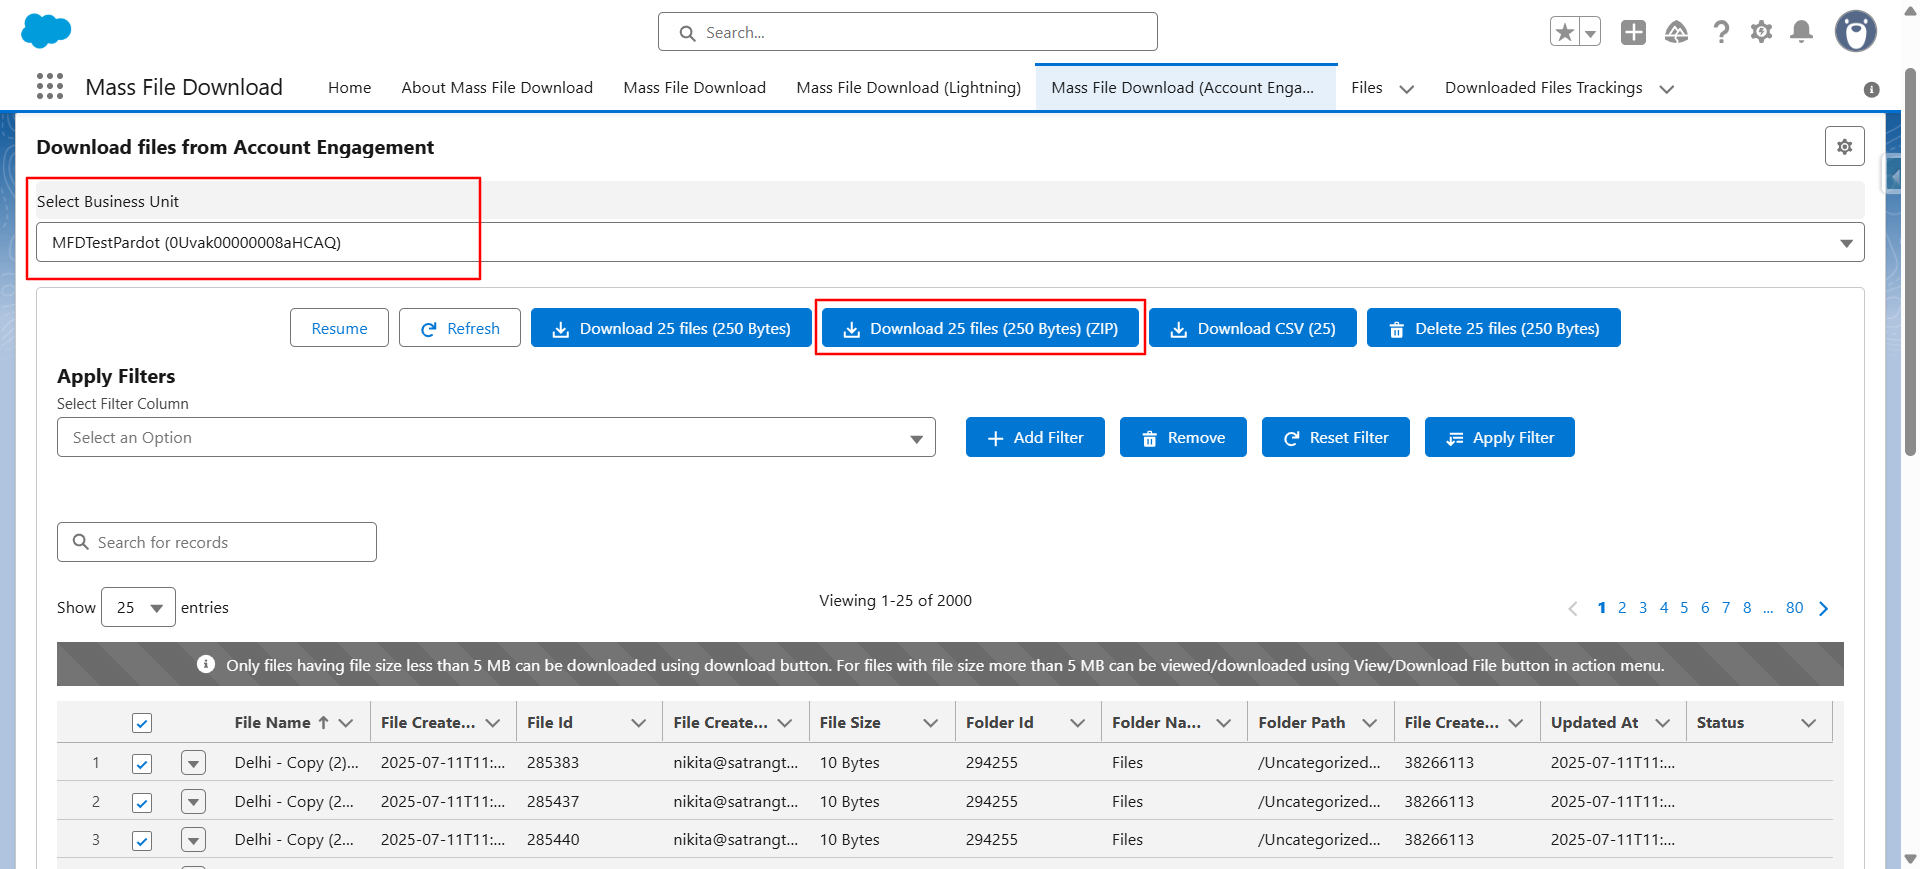Click Download CSV (25) button

click(1253, 328)
